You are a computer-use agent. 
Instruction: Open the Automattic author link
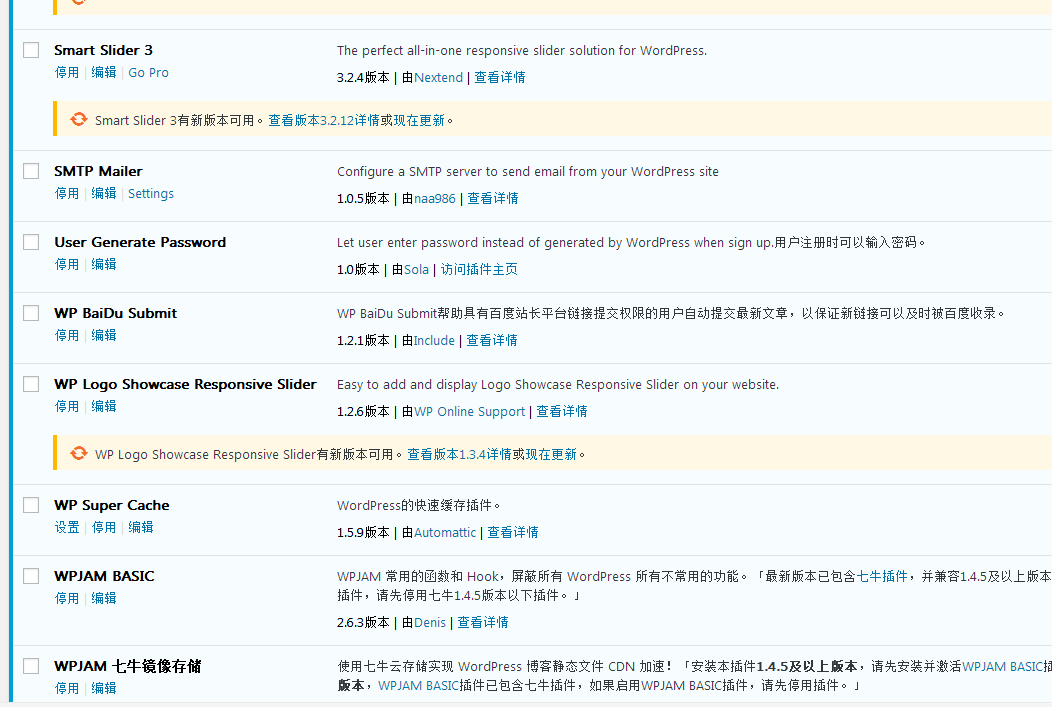445,532
